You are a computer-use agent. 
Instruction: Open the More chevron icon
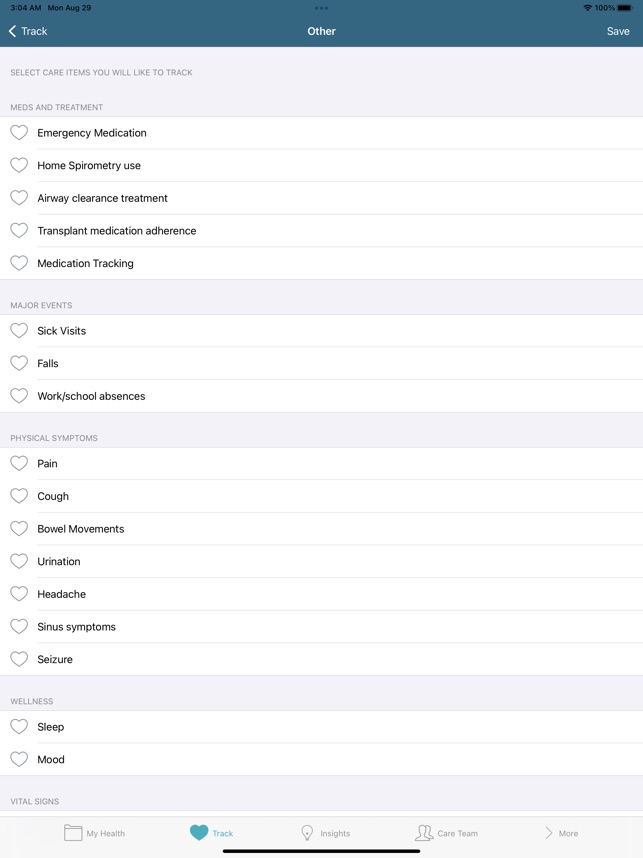(x=549, y=831)
